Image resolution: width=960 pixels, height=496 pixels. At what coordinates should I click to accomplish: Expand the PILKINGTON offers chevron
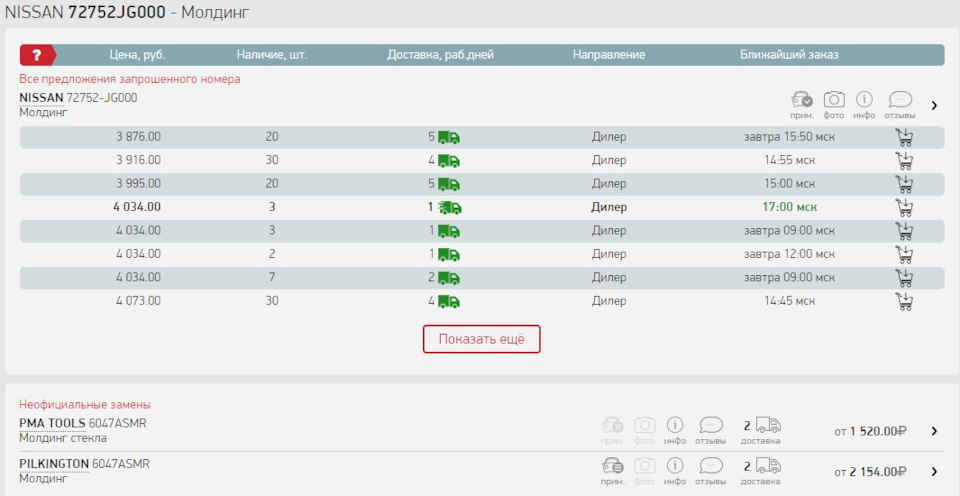tap(934, 472)
